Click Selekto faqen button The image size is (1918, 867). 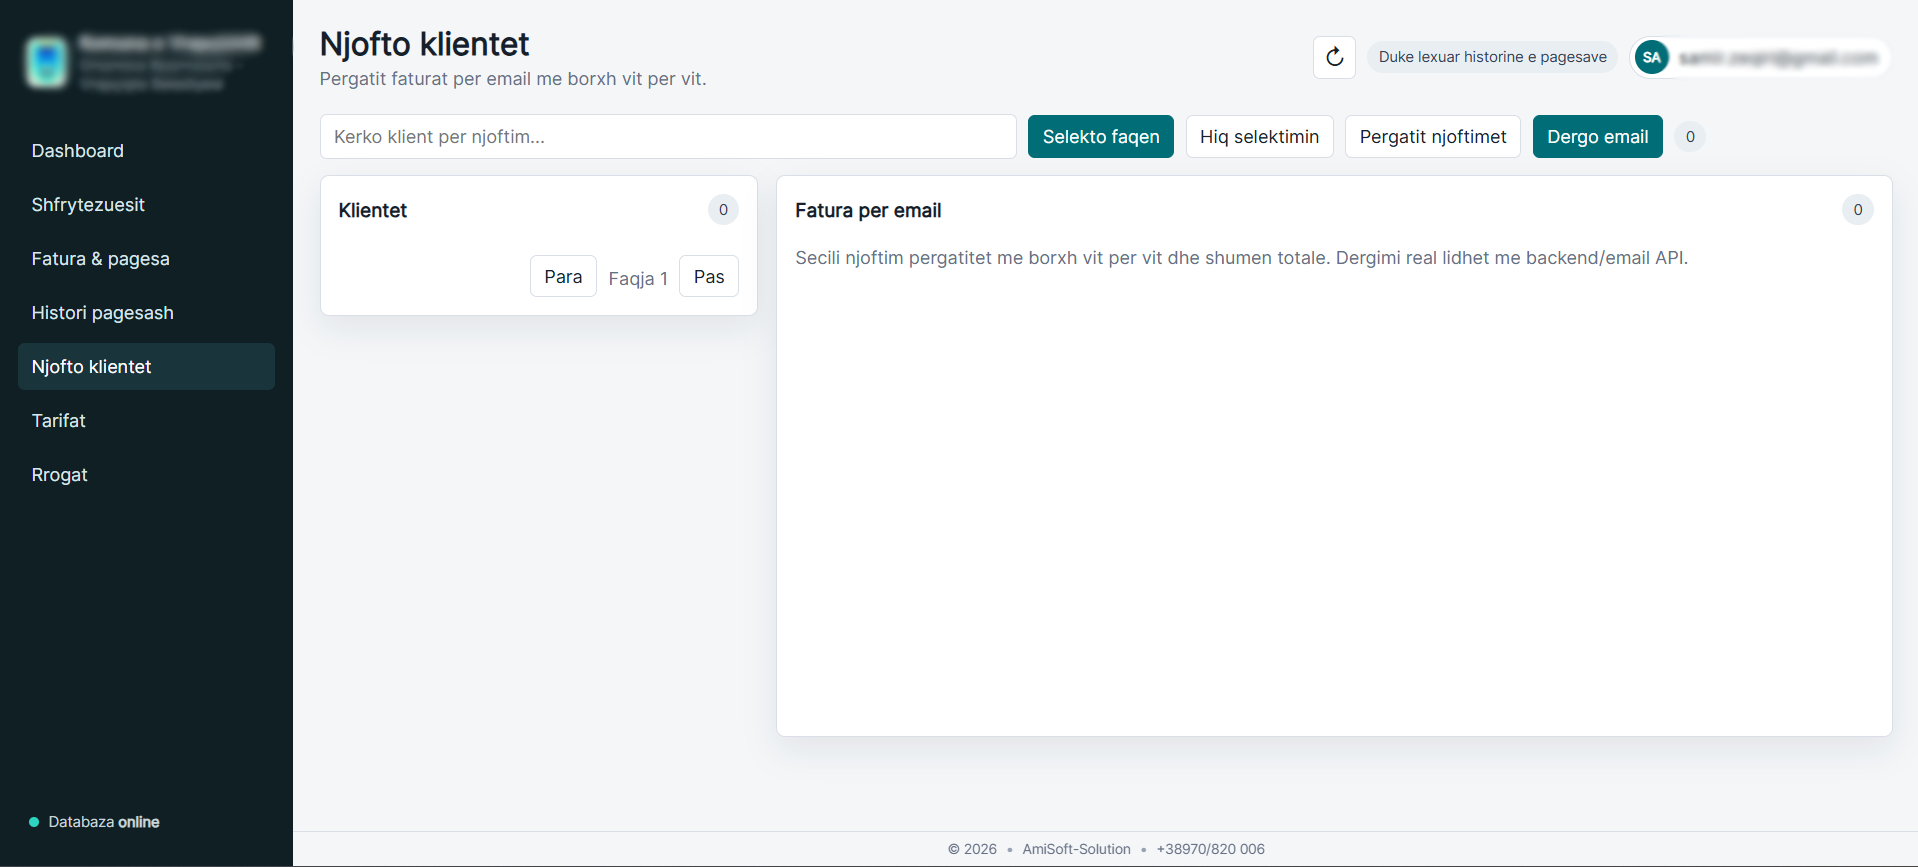point(1101,137)
